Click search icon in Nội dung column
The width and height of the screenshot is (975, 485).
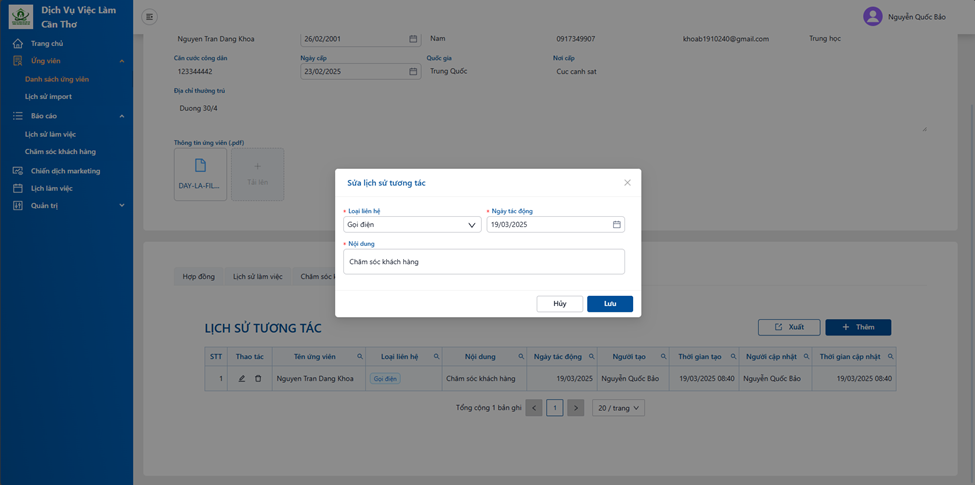click(521, 357)
